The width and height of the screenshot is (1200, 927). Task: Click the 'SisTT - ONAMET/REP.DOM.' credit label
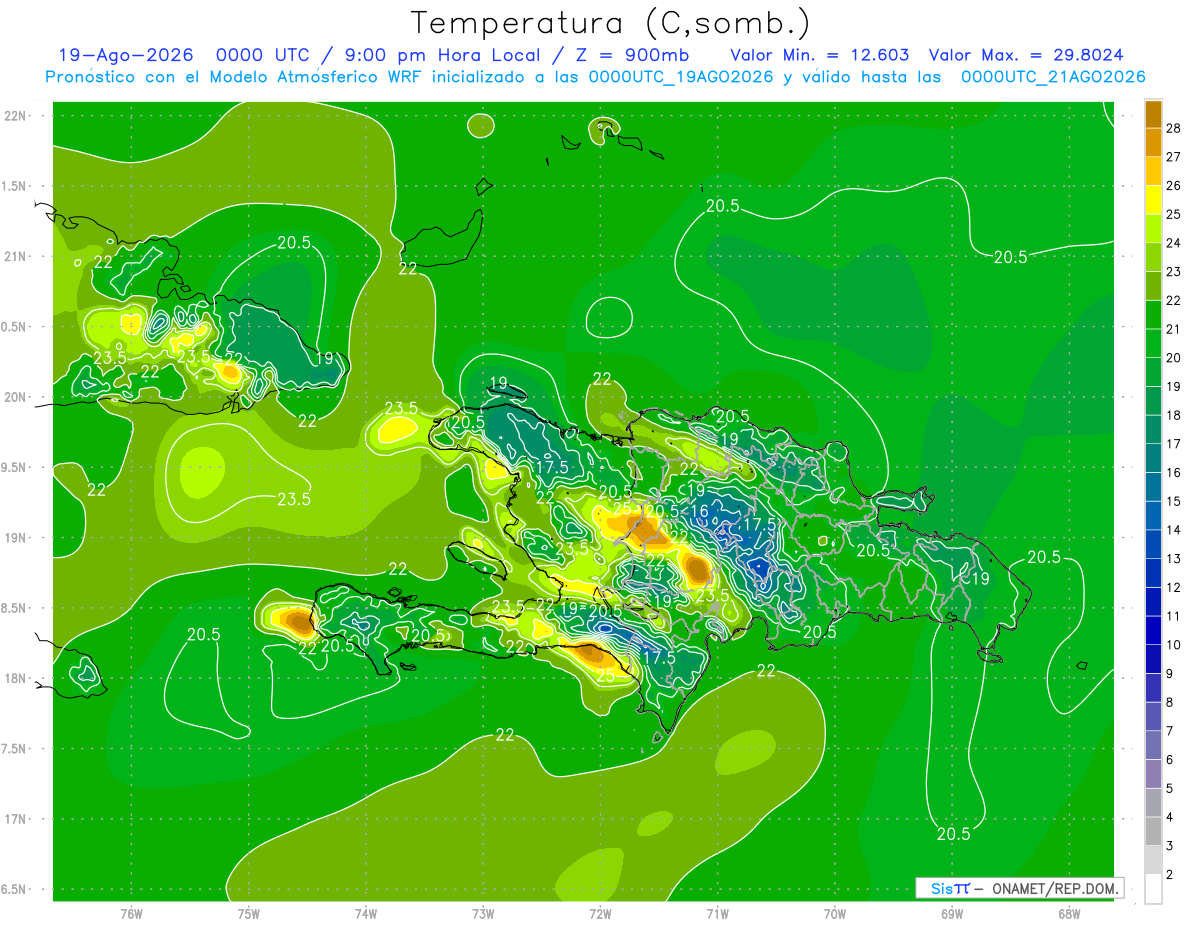(x=1020, y=888)
